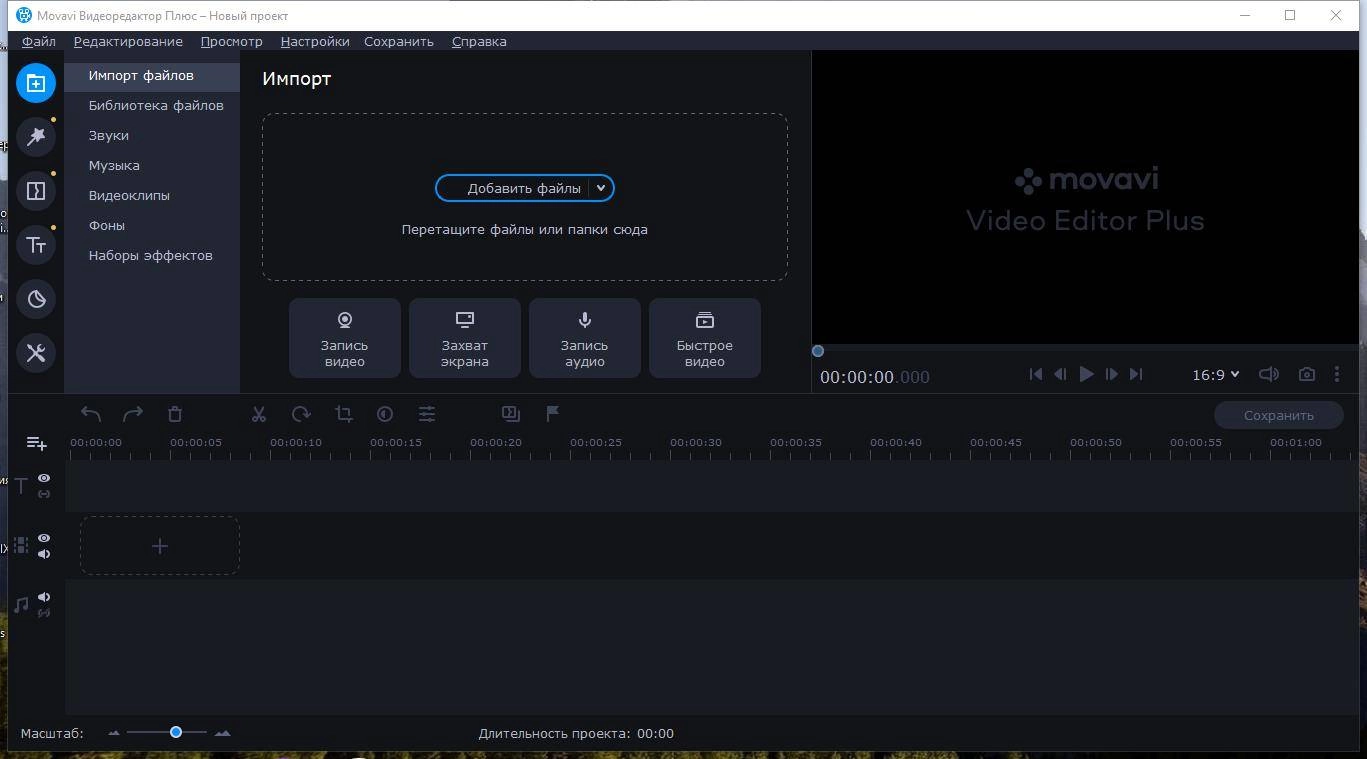
Task: Select Импорт файлов in the sidebar list
Action: click(152, 75)
